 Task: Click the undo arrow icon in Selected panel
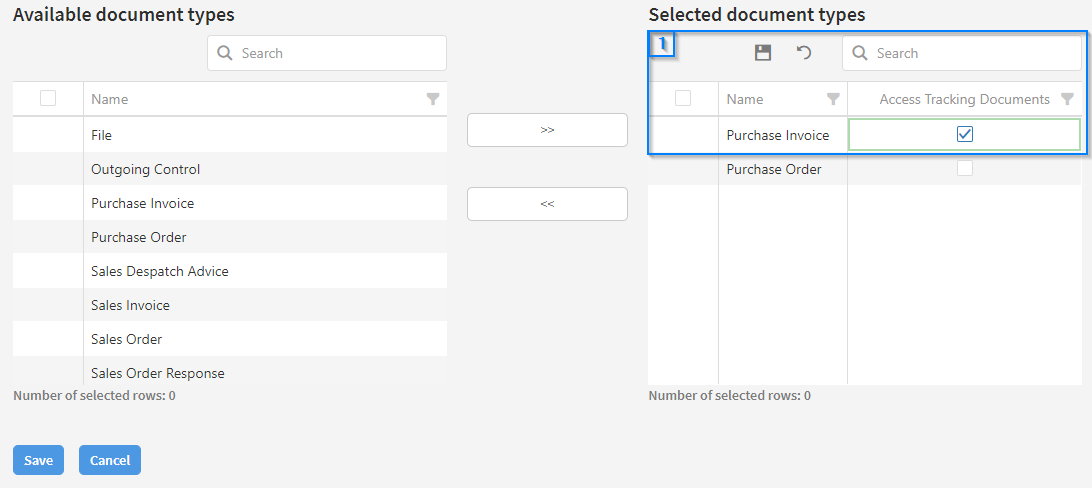804,53
